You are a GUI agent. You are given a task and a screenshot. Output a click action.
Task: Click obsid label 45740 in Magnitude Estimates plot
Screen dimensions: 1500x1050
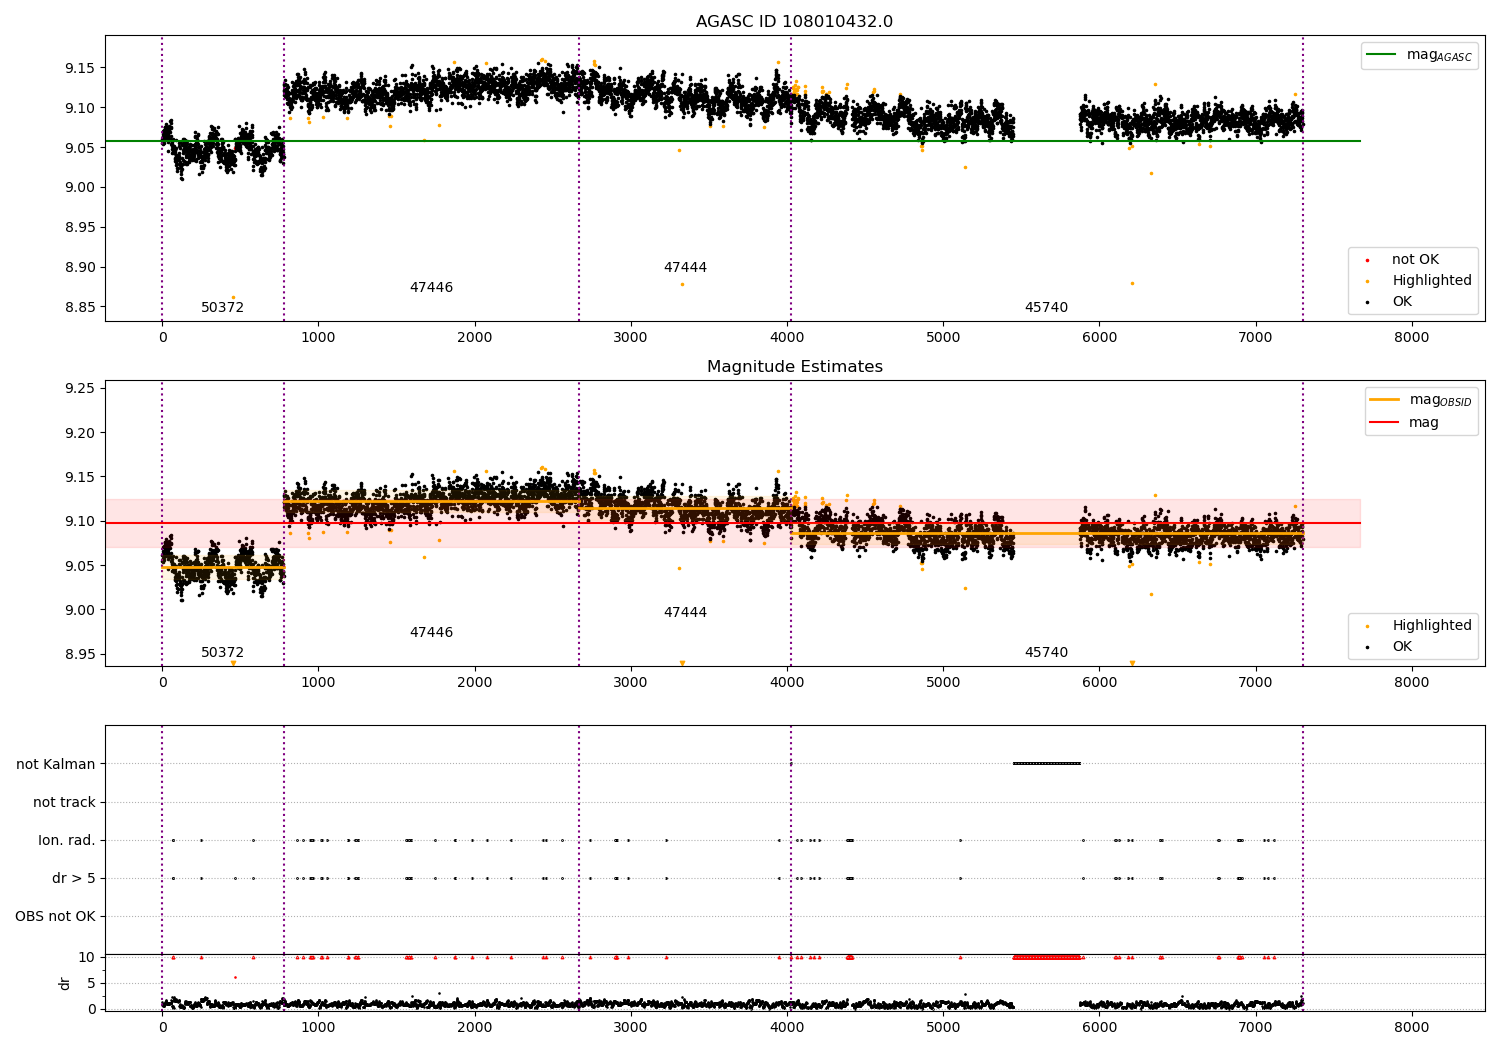pos(1046,653)
